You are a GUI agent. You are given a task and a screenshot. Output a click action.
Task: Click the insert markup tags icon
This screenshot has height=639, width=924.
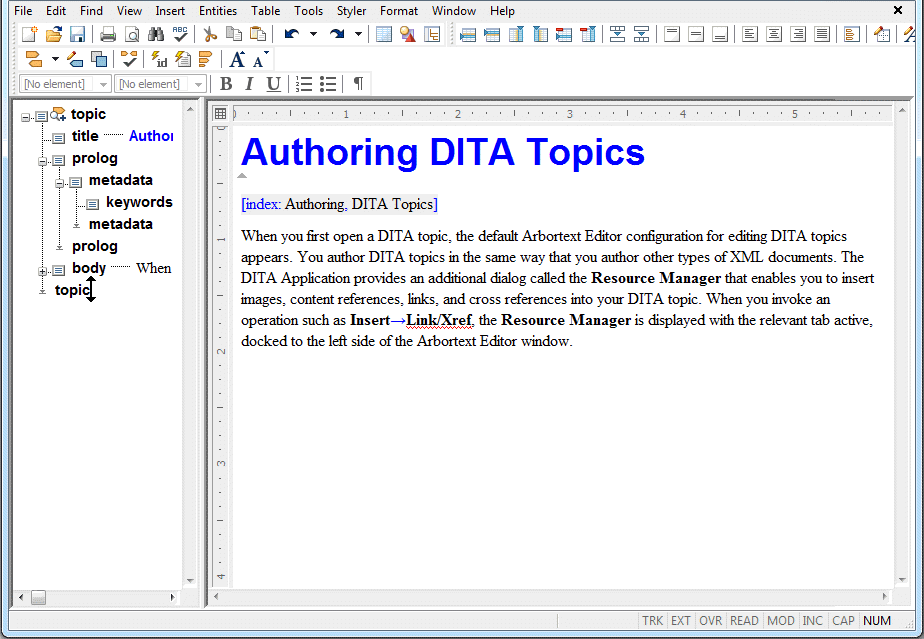[x=34, y=59]
